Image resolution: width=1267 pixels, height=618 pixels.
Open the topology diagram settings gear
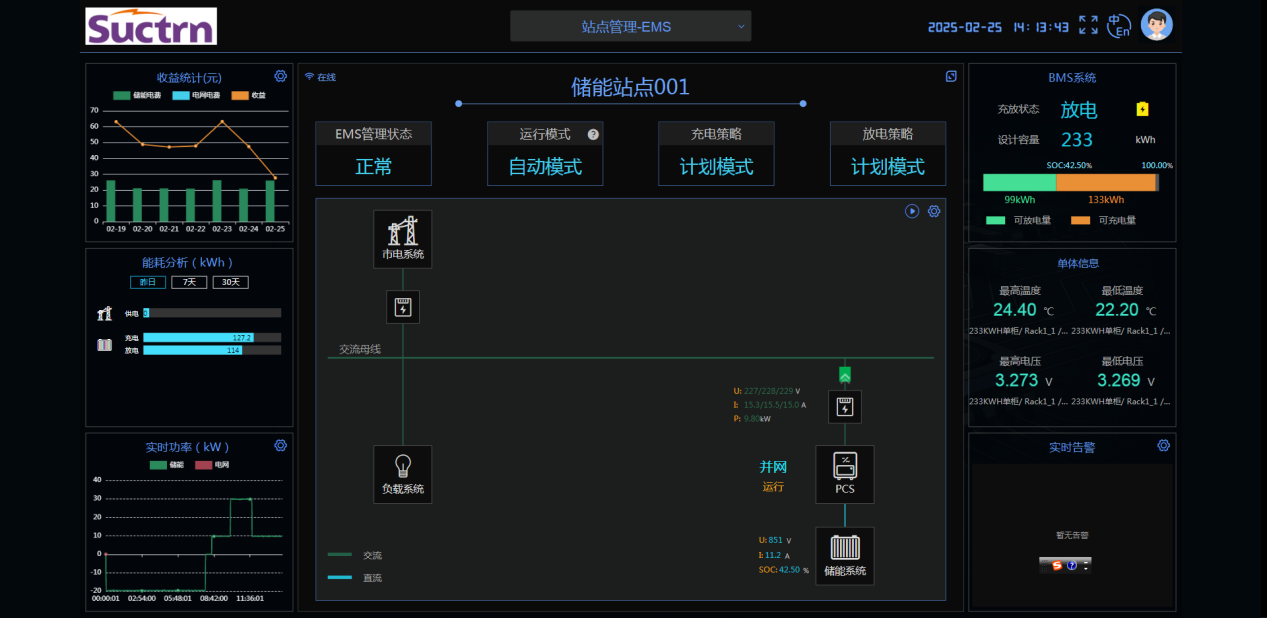(x=934, y=211)
